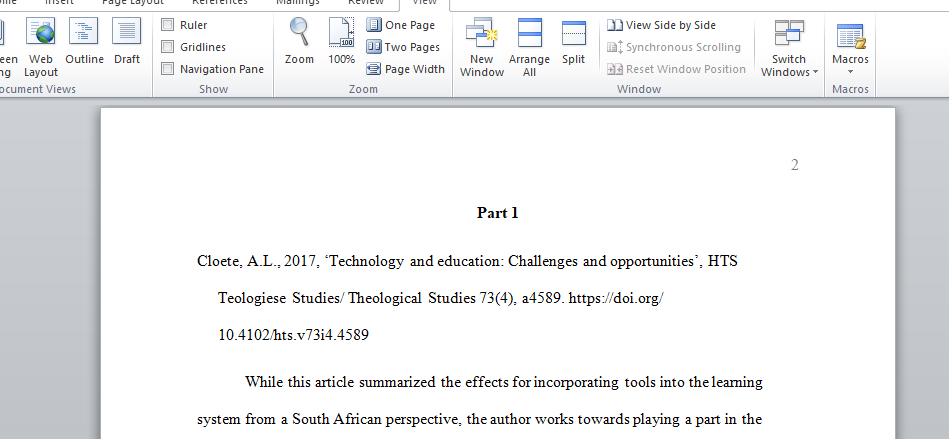Split the document window
The width and height of the screenshot is (949, 439).
click(x=573, y=41)
